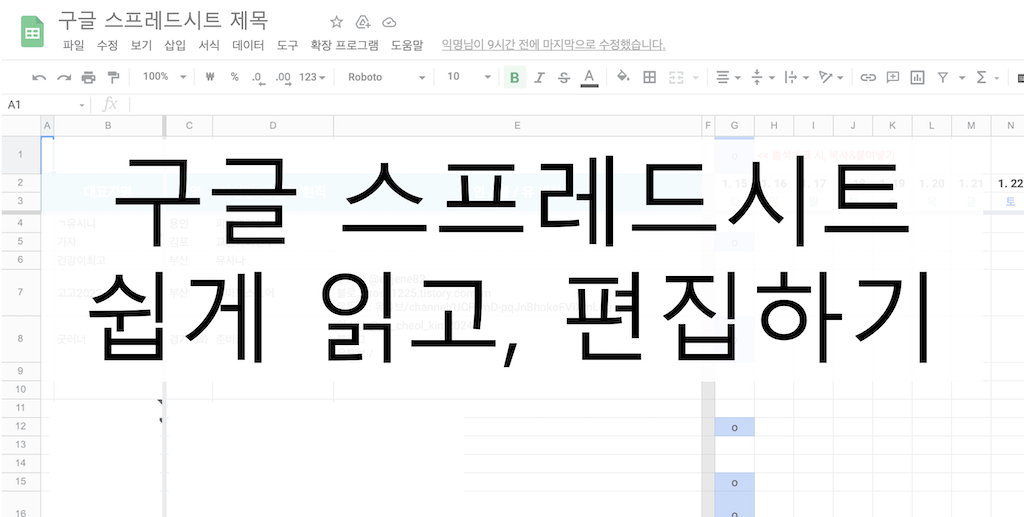Check the cloud save status icon
The image size is (1024, 517).
point(389,22)
